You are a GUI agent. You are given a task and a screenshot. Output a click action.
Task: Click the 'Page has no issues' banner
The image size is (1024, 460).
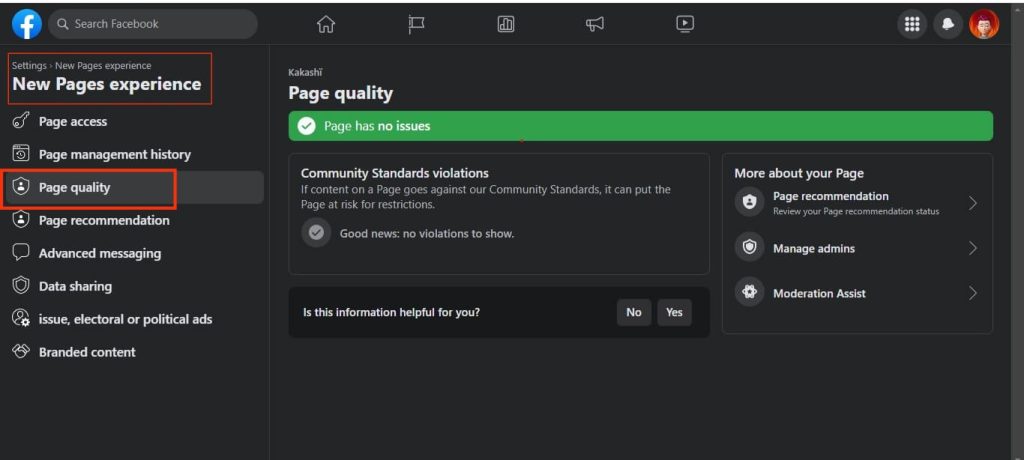pos(641,126)
